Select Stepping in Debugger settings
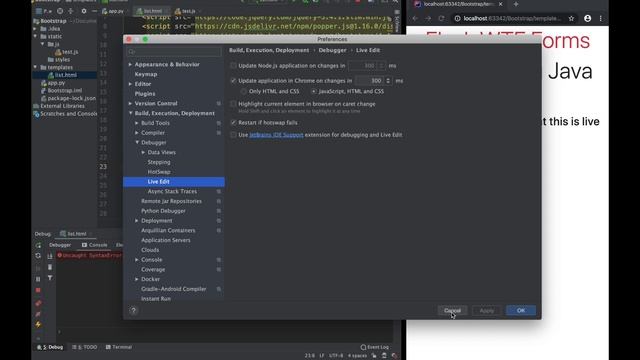This screenshot has width=640, height=360. coord(159,162)
